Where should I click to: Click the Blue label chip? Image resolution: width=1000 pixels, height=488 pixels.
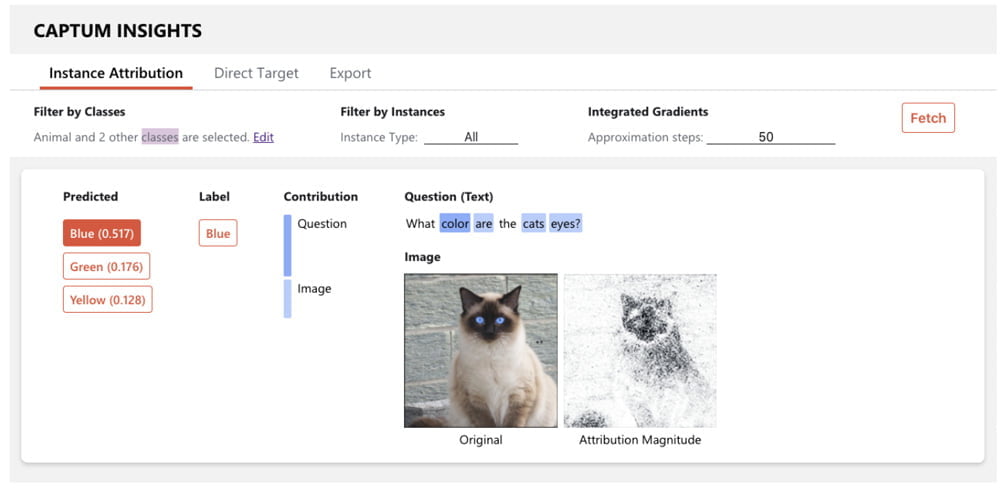pos(218,233)
